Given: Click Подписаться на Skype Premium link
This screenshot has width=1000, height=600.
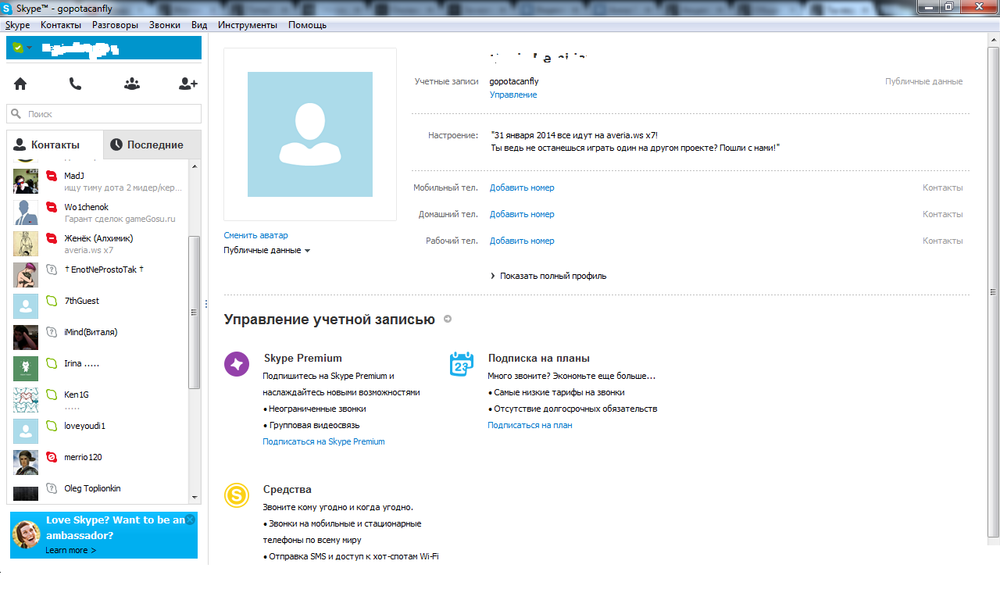Looking at the screenshot, I should click(323, 441).
